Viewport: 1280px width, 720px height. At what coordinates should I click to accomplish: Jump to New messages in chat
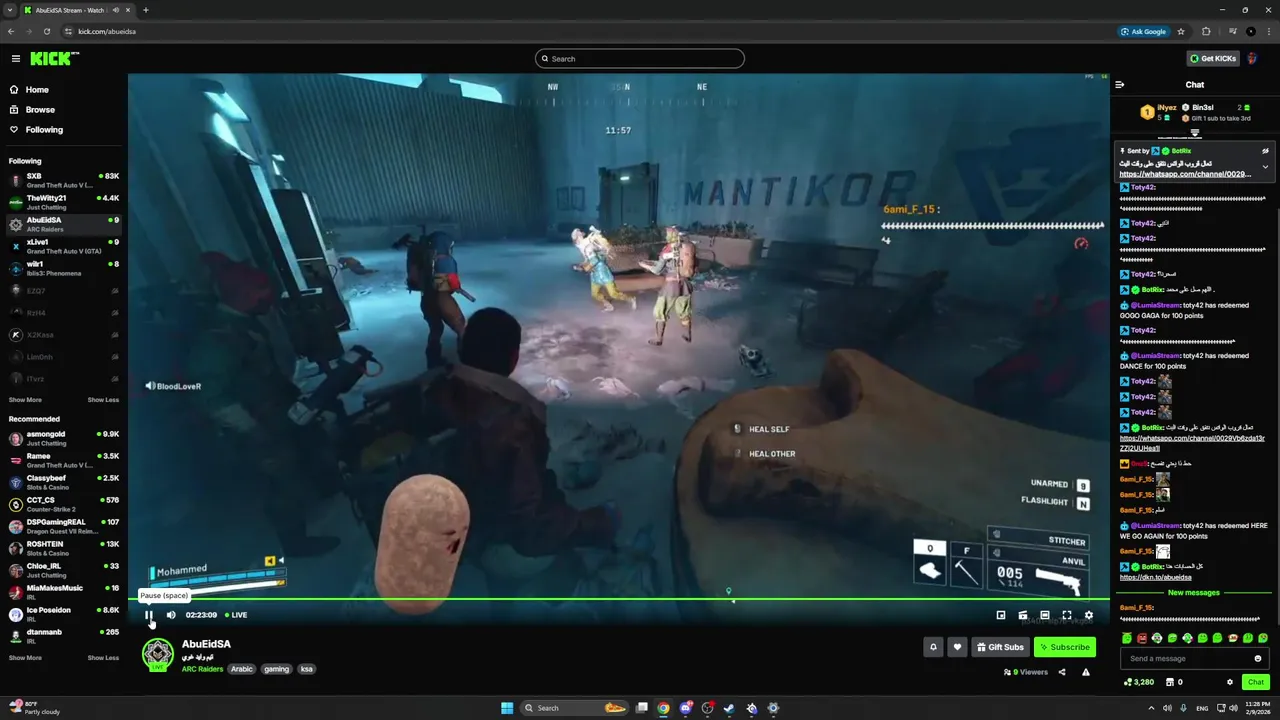(x=1194, y=592)
